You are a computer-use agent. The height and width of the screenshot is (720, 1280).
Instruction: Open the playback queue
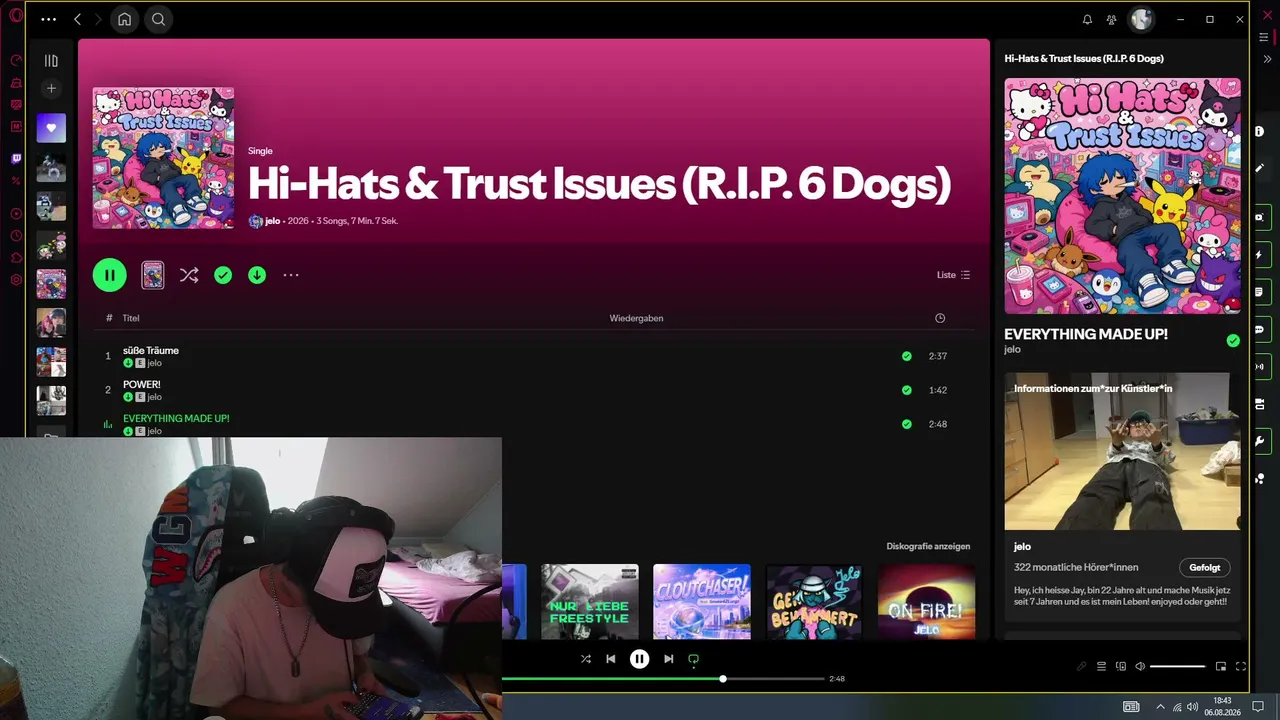pos(1101,666)
